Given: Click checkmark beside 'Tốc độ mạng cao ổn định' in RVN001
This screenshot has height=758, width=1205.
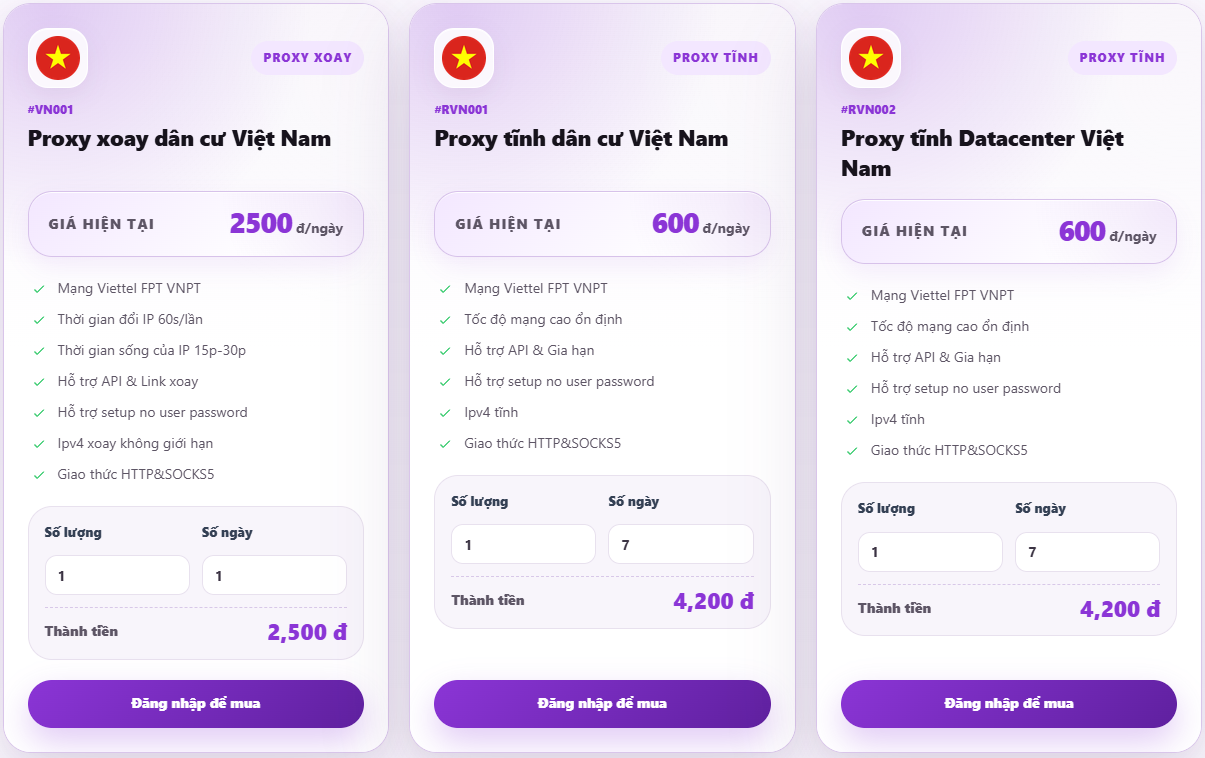Looking at the screenshot, I should pyautogui.click(x=446, y=320).
